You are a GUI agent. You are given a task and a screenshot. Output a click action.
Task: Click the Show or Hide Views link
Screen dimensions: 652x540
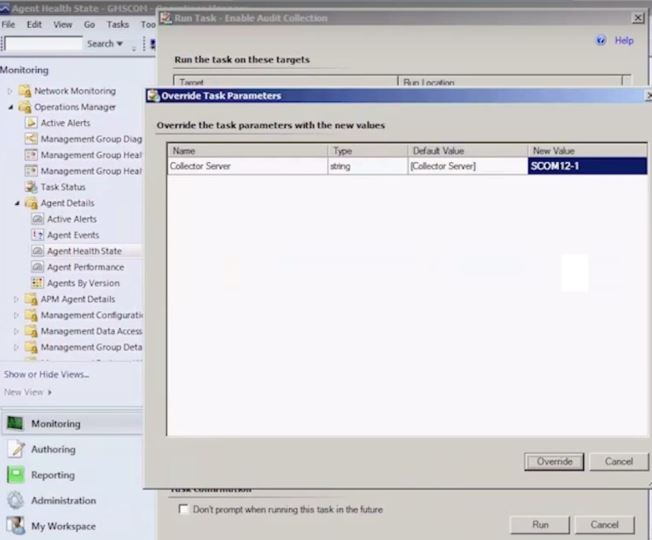(46, 375)
